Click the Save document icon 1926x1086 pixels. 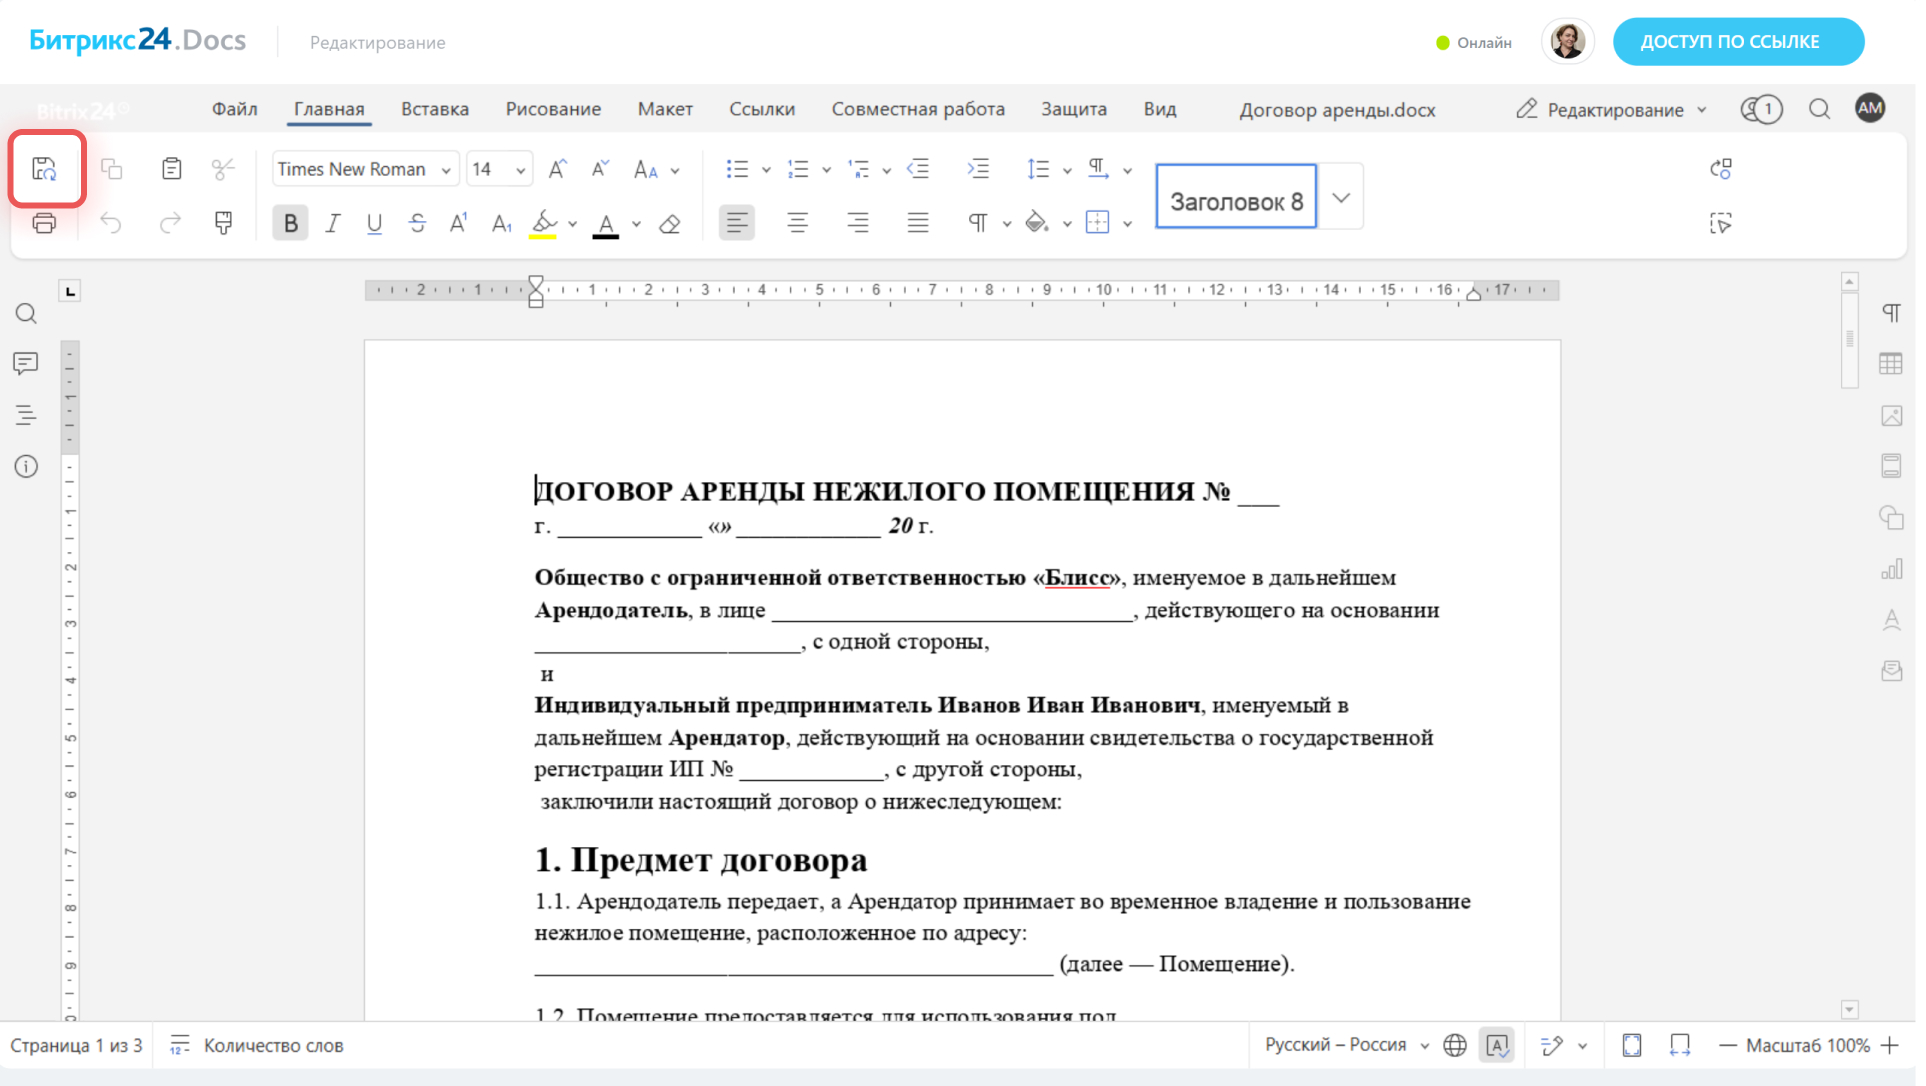coord(44,169)
